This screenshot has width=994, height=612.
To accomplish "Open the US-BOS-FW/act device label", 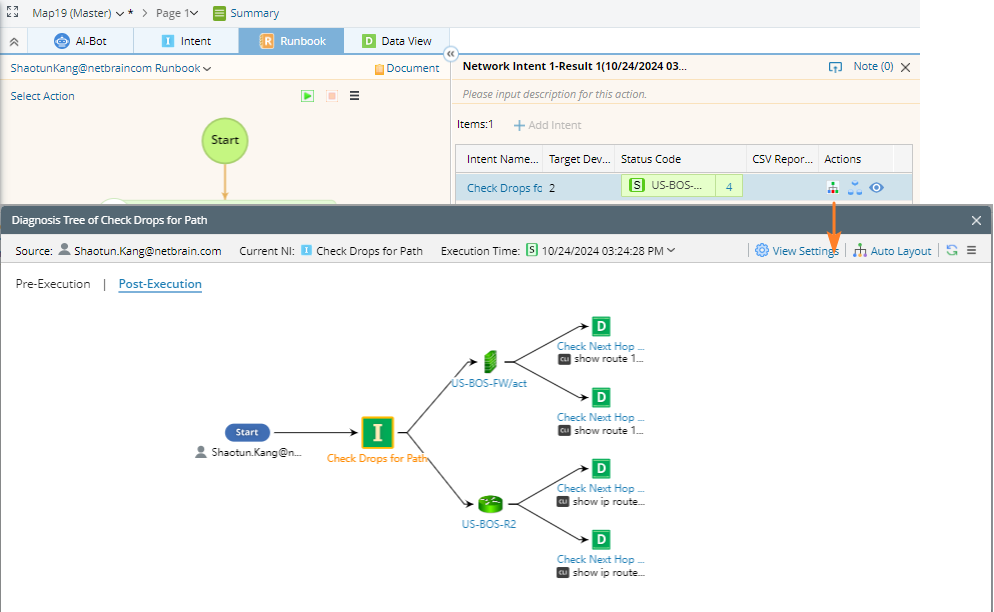I will point(489,383).
